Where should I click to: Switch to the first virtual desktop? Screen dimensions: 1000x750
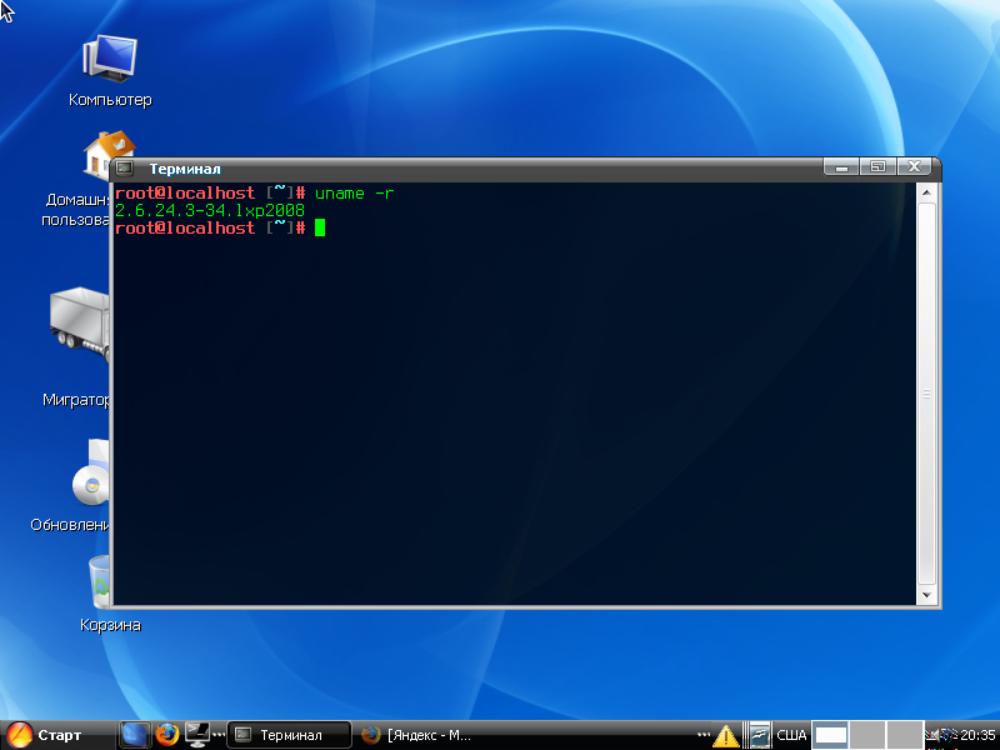(x=830, y=735)
